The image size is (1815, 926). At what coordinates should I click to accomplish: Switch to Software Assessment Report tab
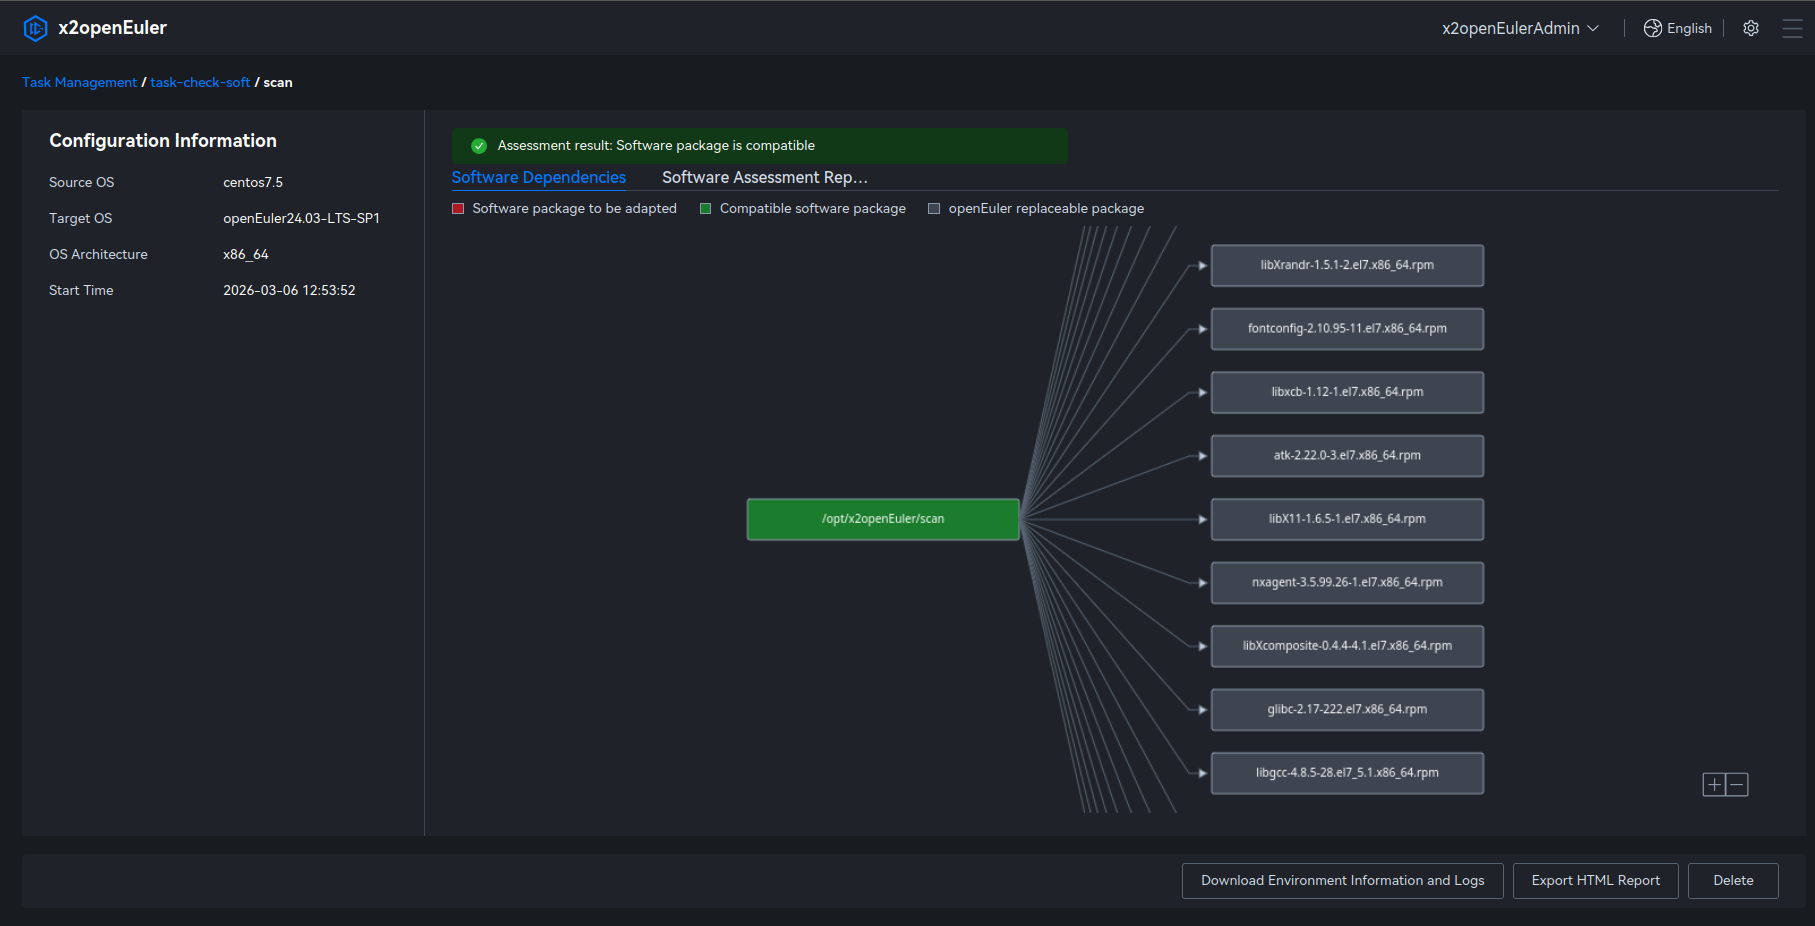pyautogui.click(x=764, y=177)
